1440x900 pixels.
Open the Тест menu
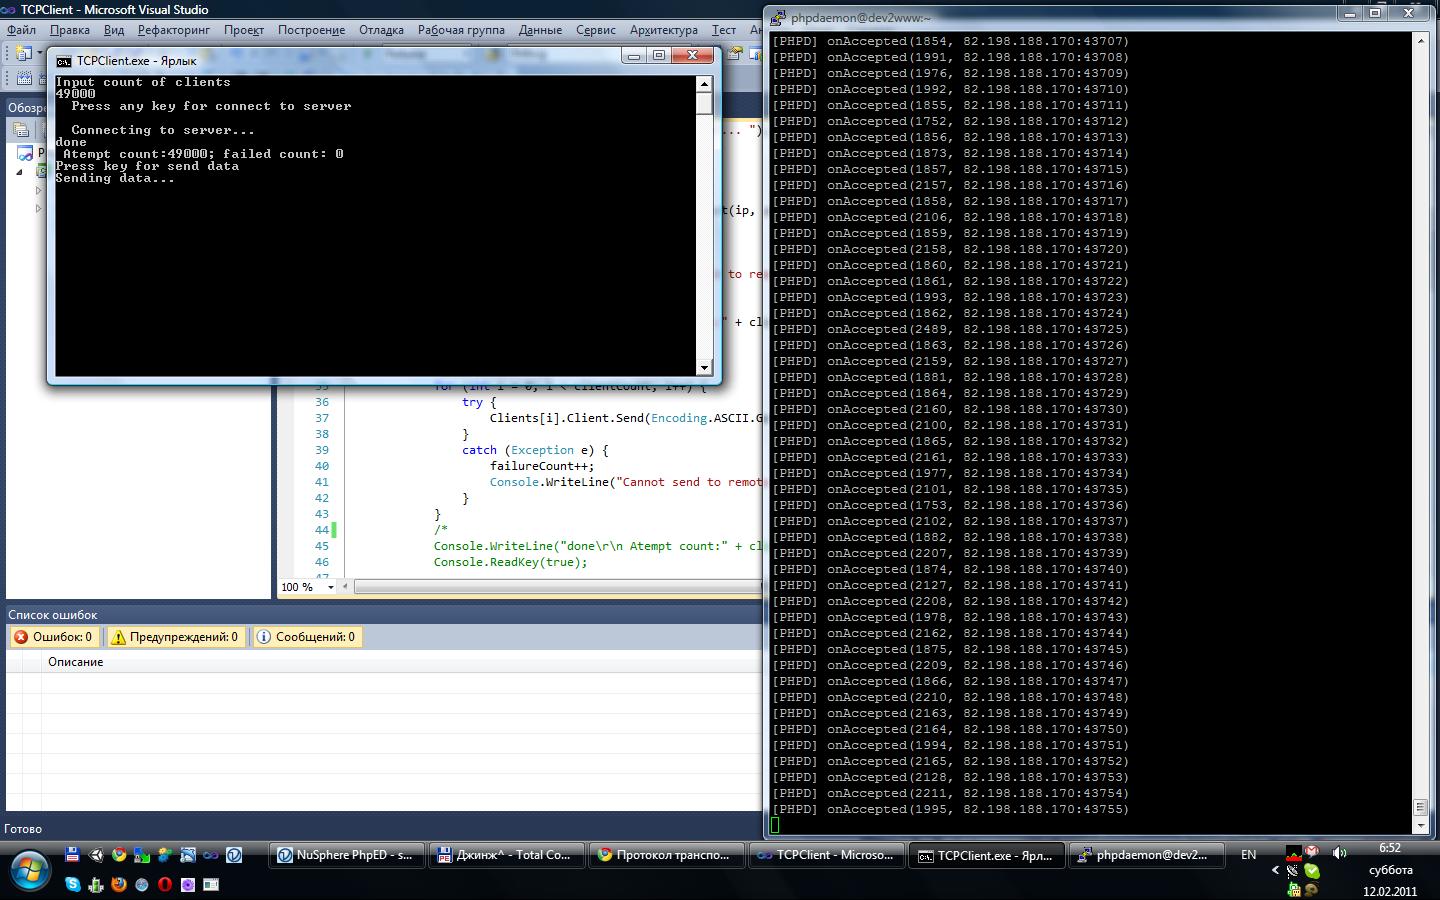pos(723,30)
